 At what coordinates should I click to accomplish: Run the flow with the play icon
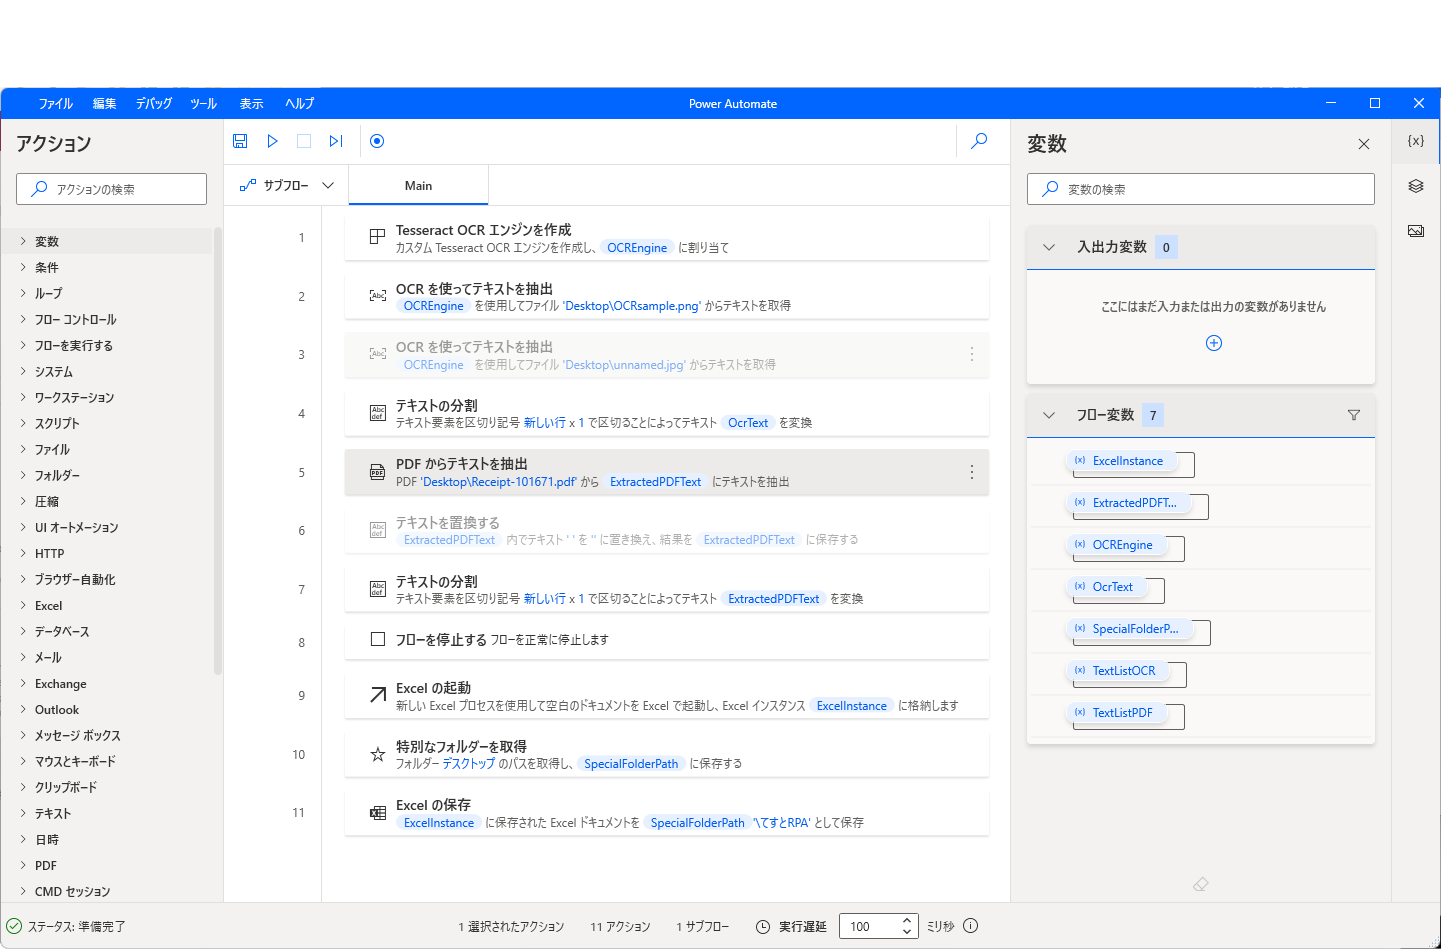point(272,141)
